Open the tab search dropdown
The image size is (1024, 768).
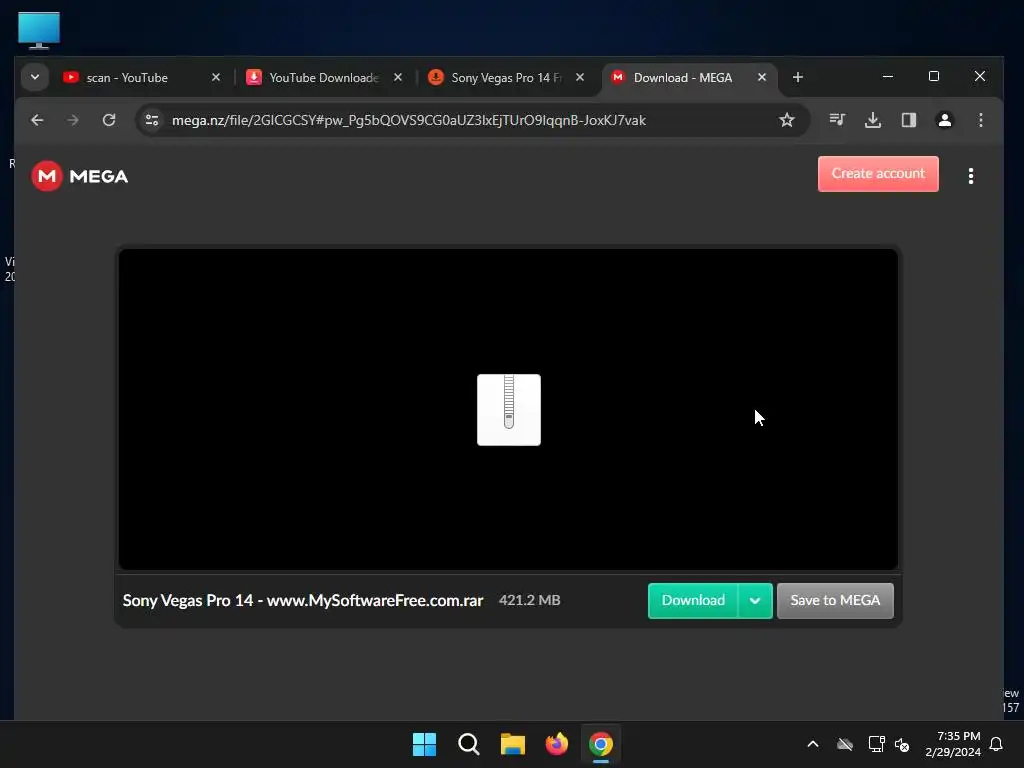coord(35,77)
